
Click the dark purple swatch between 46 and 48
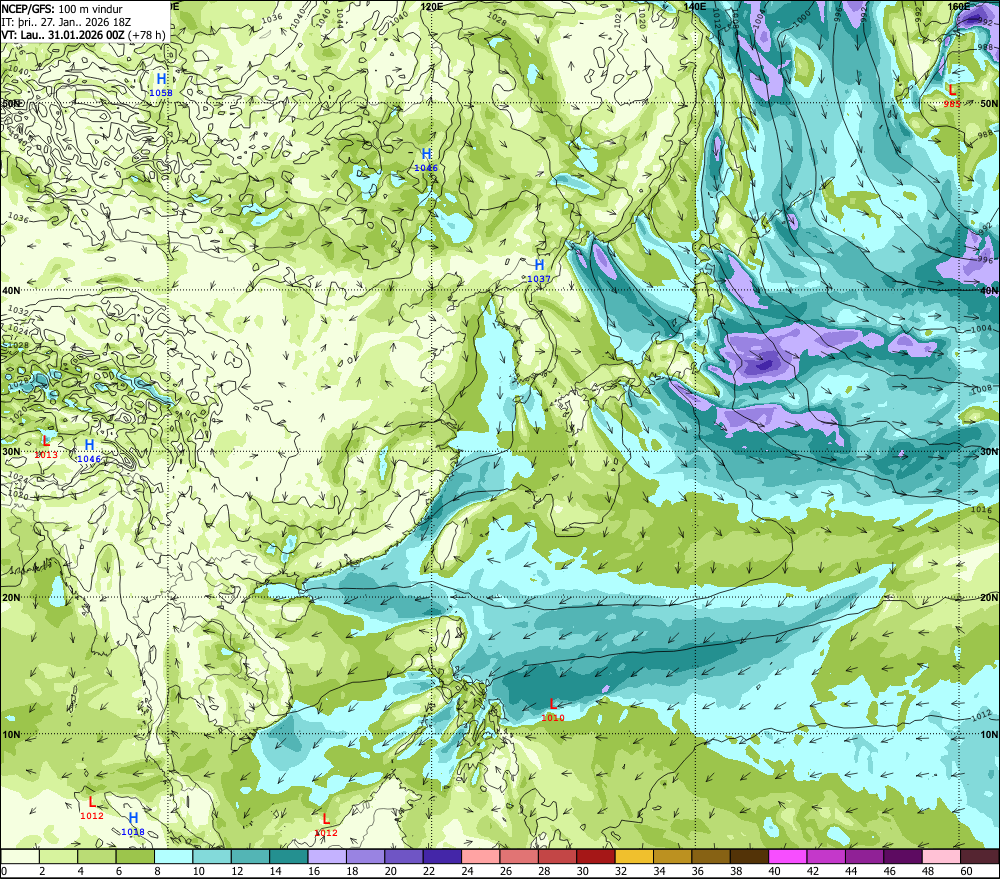click(902, 856)
